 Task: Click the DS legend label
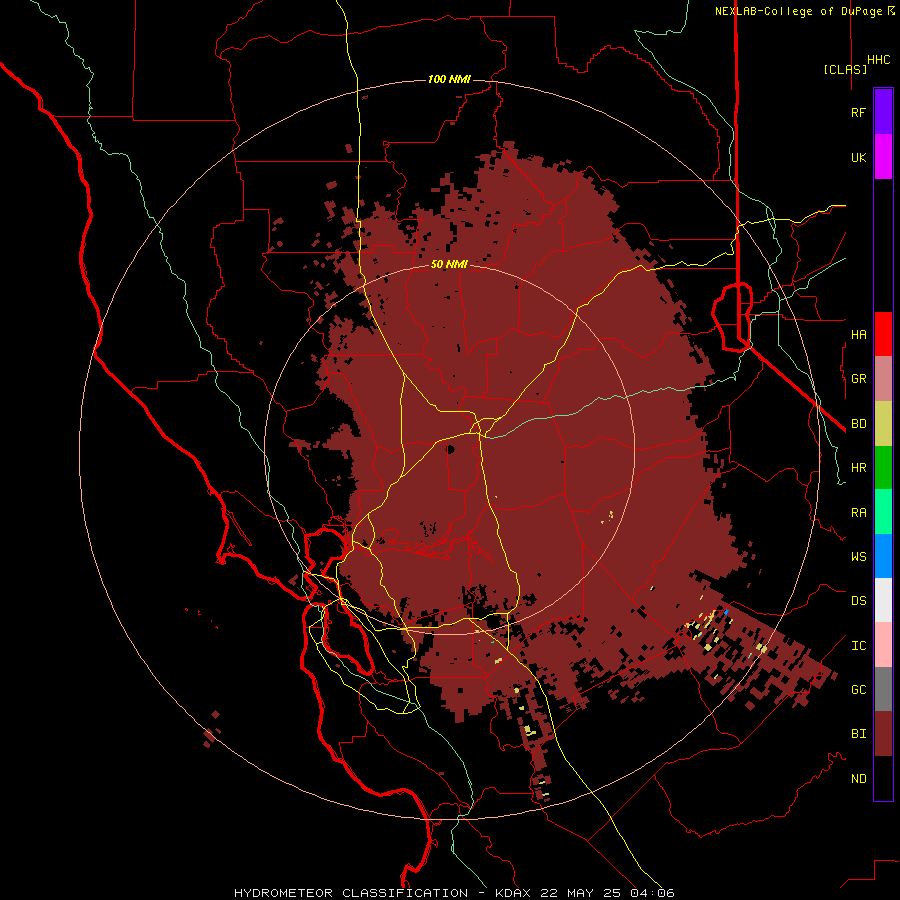click(858, 601)
